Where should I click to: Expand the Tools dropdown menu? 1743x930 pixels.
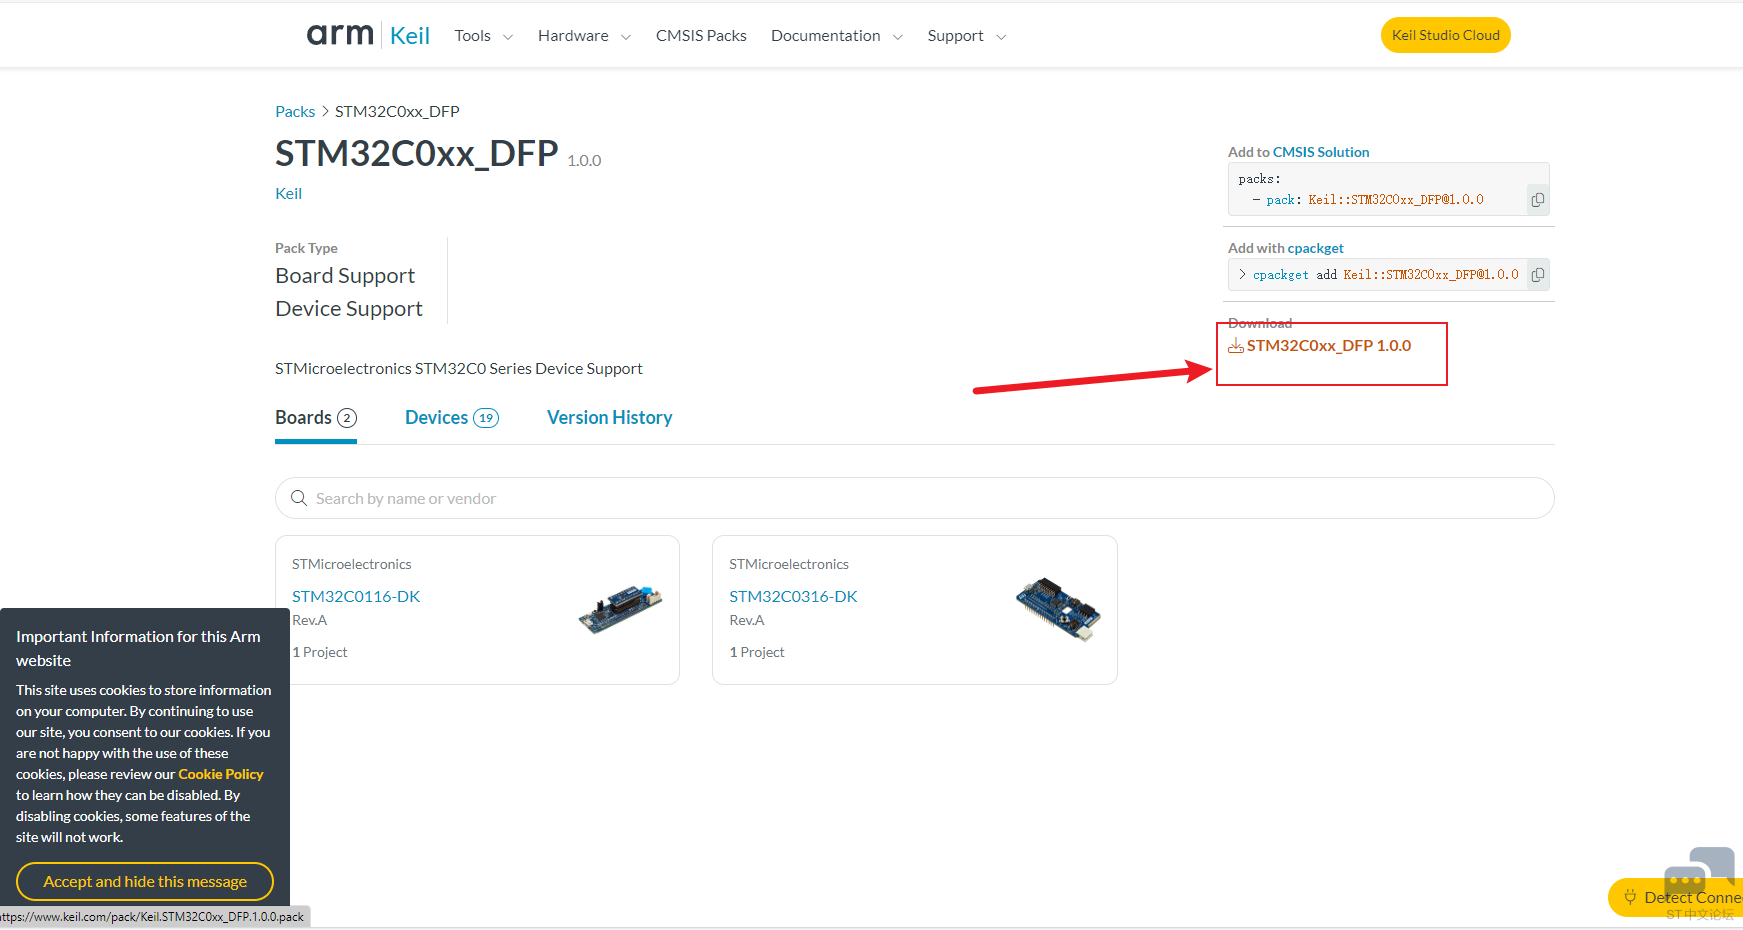(484, 36)
